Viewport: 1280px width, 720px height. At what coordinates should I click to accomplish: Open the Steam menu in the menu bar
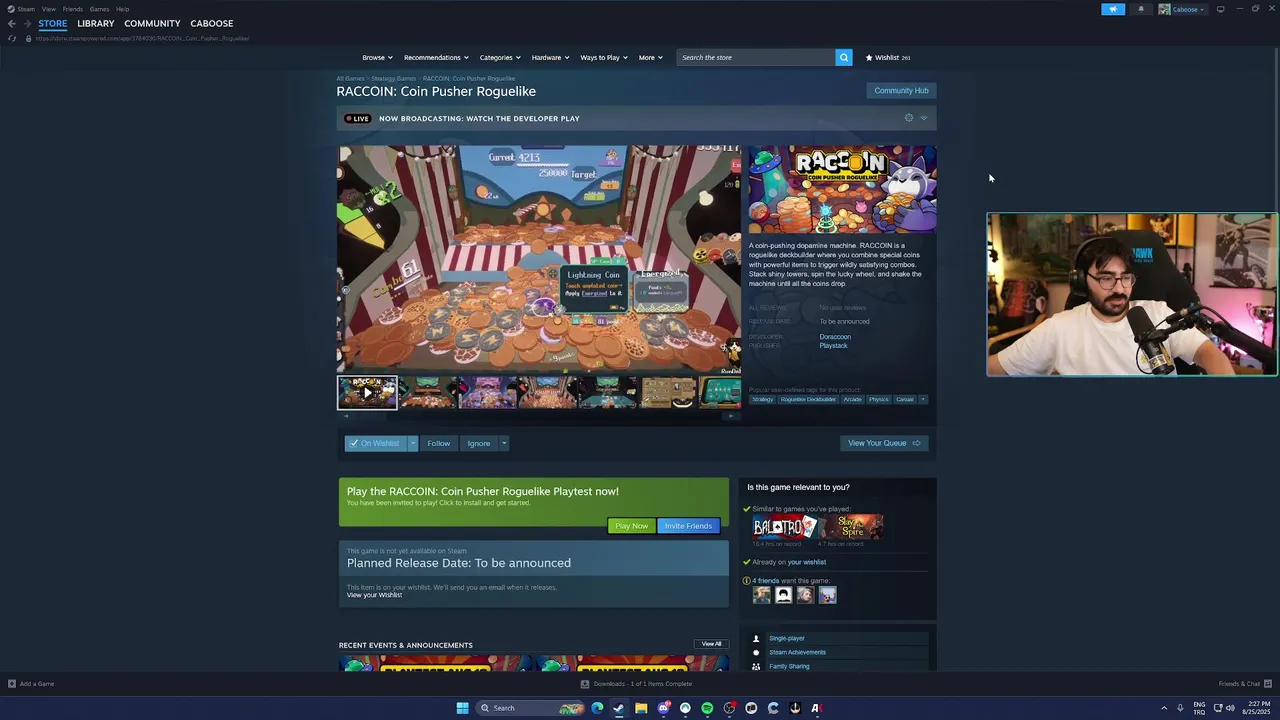26,9
